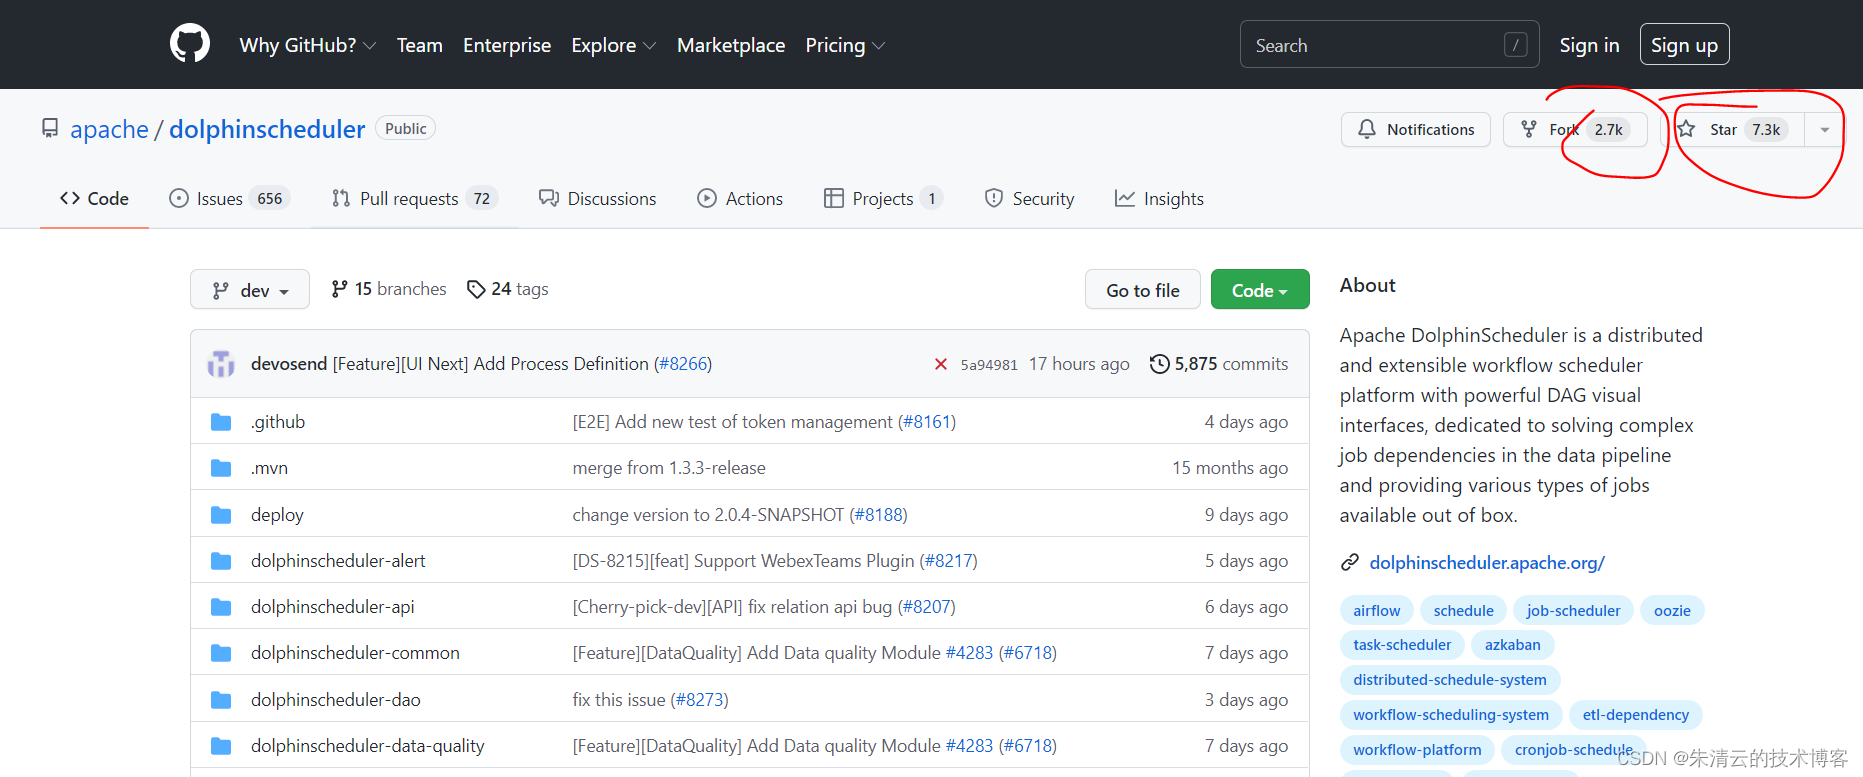Switch to the Pull requests tab
Screen dimensions: 1863x777
tap(414, 199)
